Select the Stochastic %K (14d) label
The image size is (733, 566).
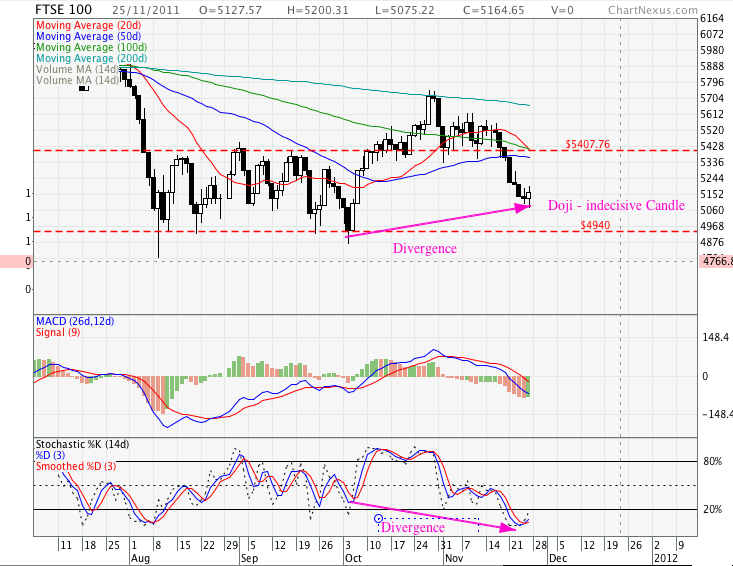(x=82, y=444)
